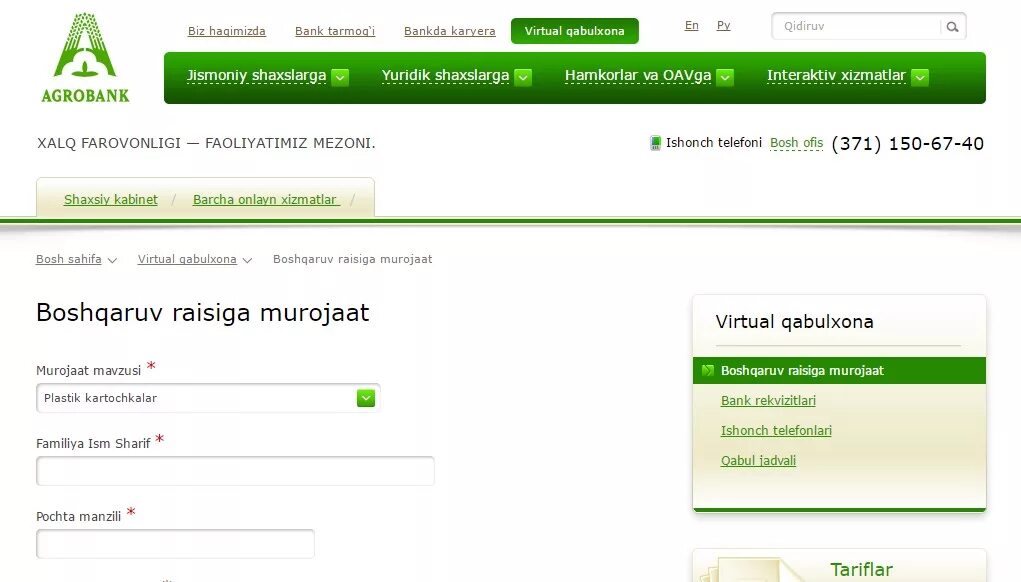The image size is (1021, 582).
Task: Click the Virtual qabulxona green button
Action: (574, 31)
